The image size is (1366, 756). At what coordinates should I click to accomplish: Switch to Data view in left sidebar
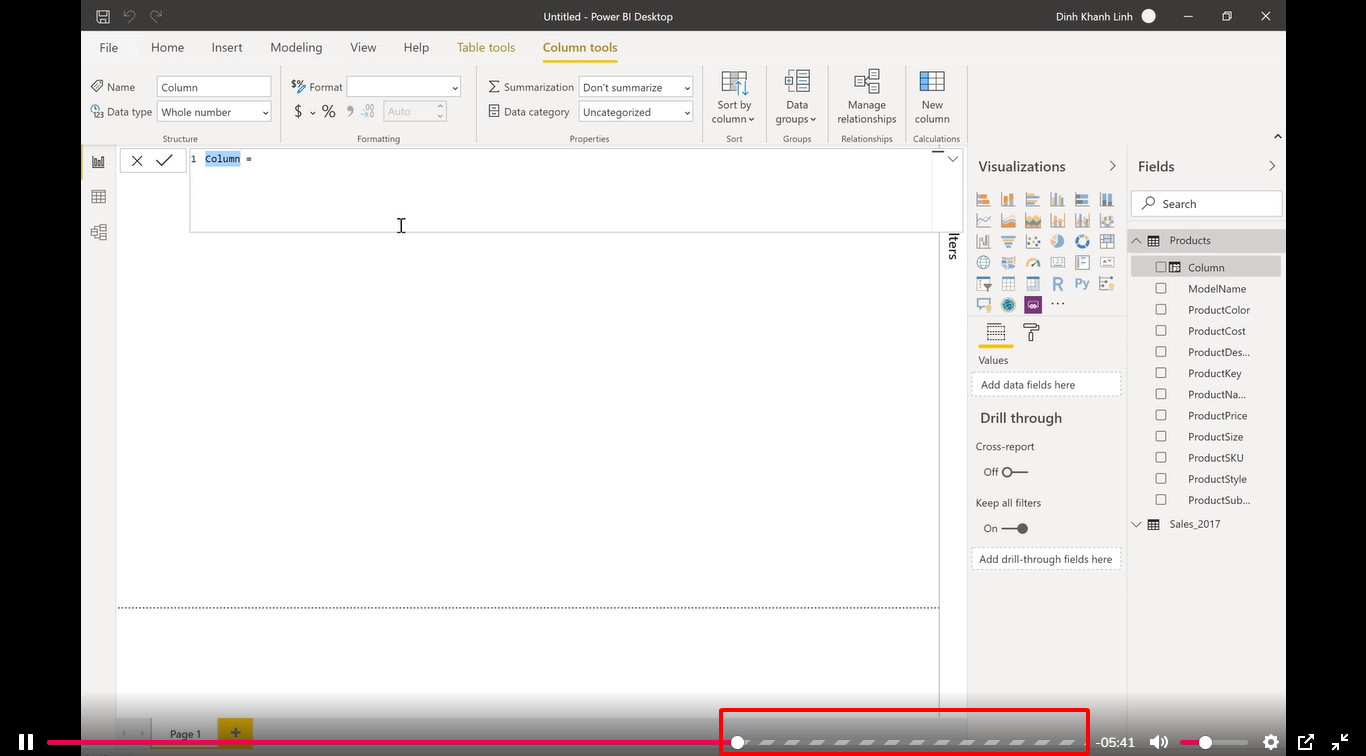tap(98, 197)
